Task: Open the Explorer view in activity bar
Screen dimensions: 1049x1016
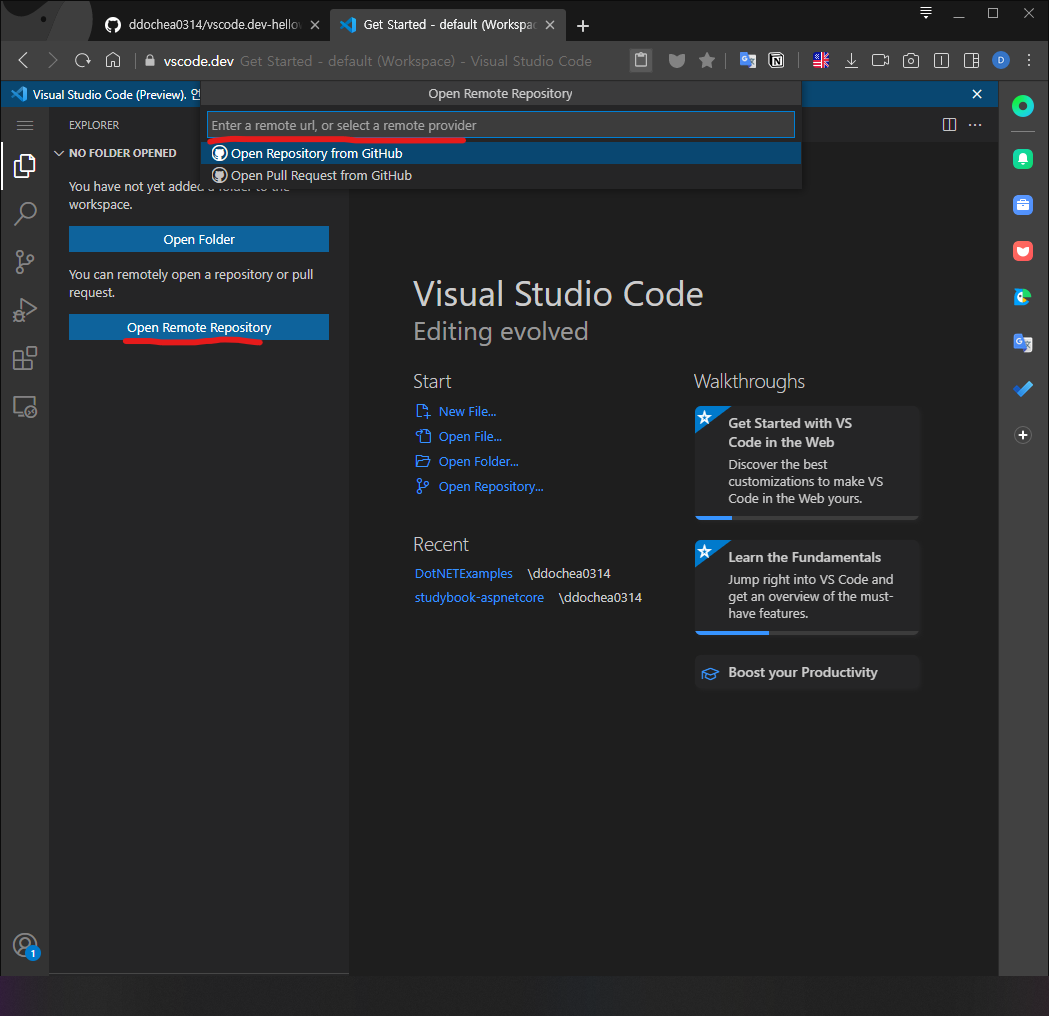Action: 25,166
